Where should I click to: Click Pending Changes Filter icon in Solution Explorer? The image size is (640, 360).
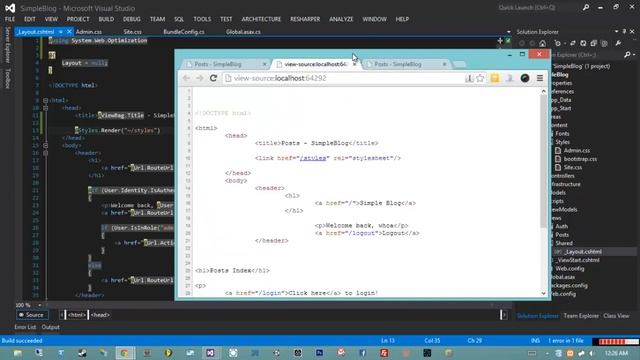click(x=557, y=43)
